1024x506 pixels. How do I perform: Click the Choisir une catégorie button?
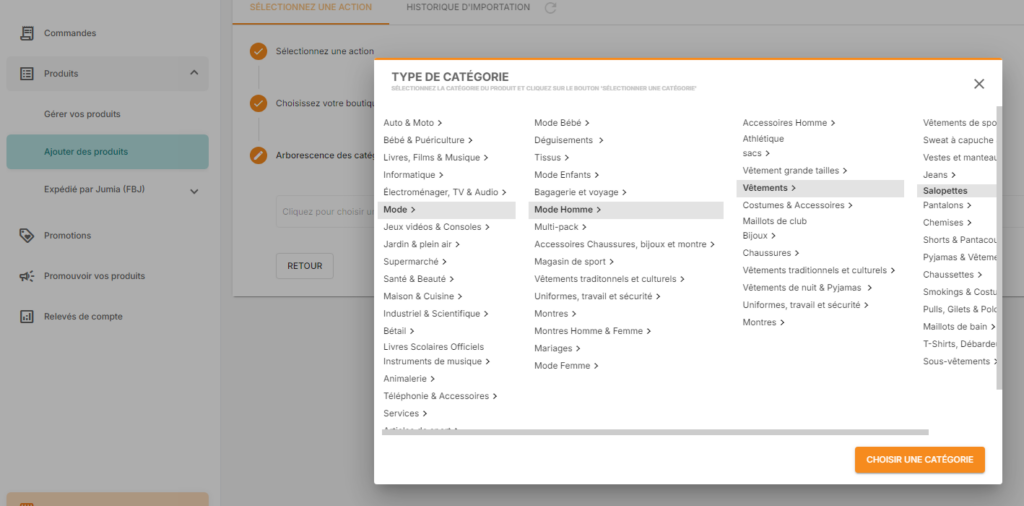(x=920, y=460)
